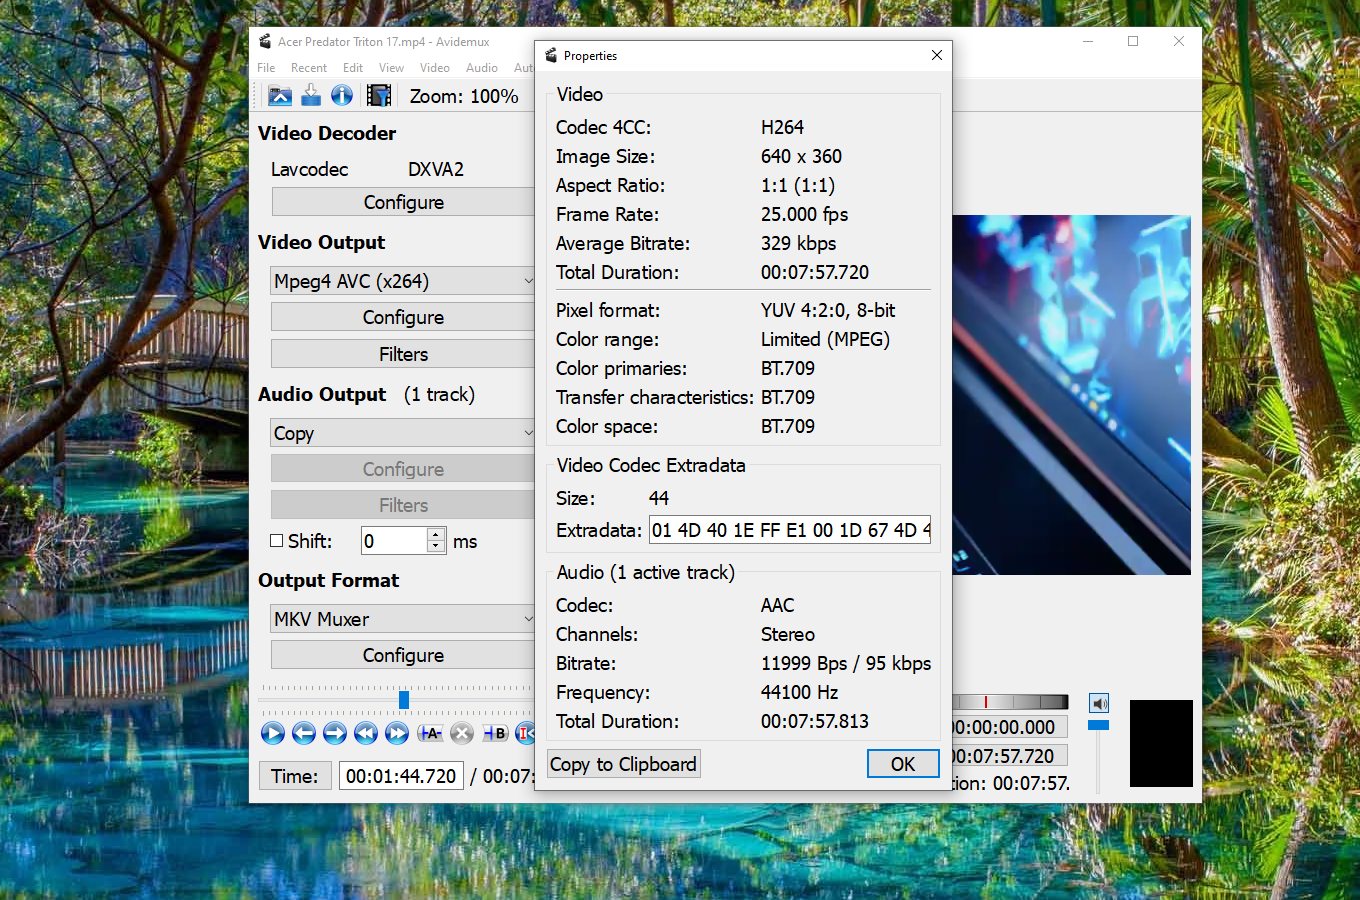Click the video preview frame
Screen dimensions: 1360x900
[1071, 395]
